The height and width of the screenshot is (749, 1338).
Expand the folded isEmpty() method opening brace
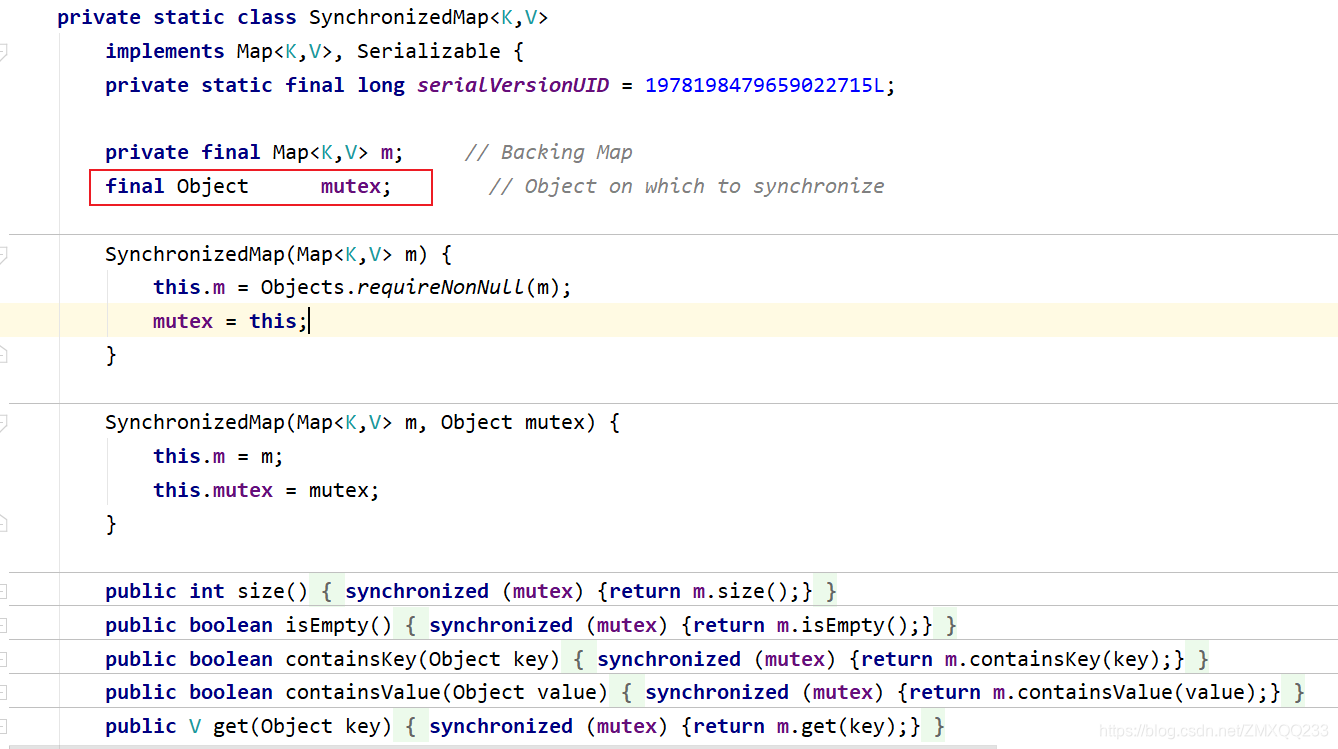click(410, 625)
